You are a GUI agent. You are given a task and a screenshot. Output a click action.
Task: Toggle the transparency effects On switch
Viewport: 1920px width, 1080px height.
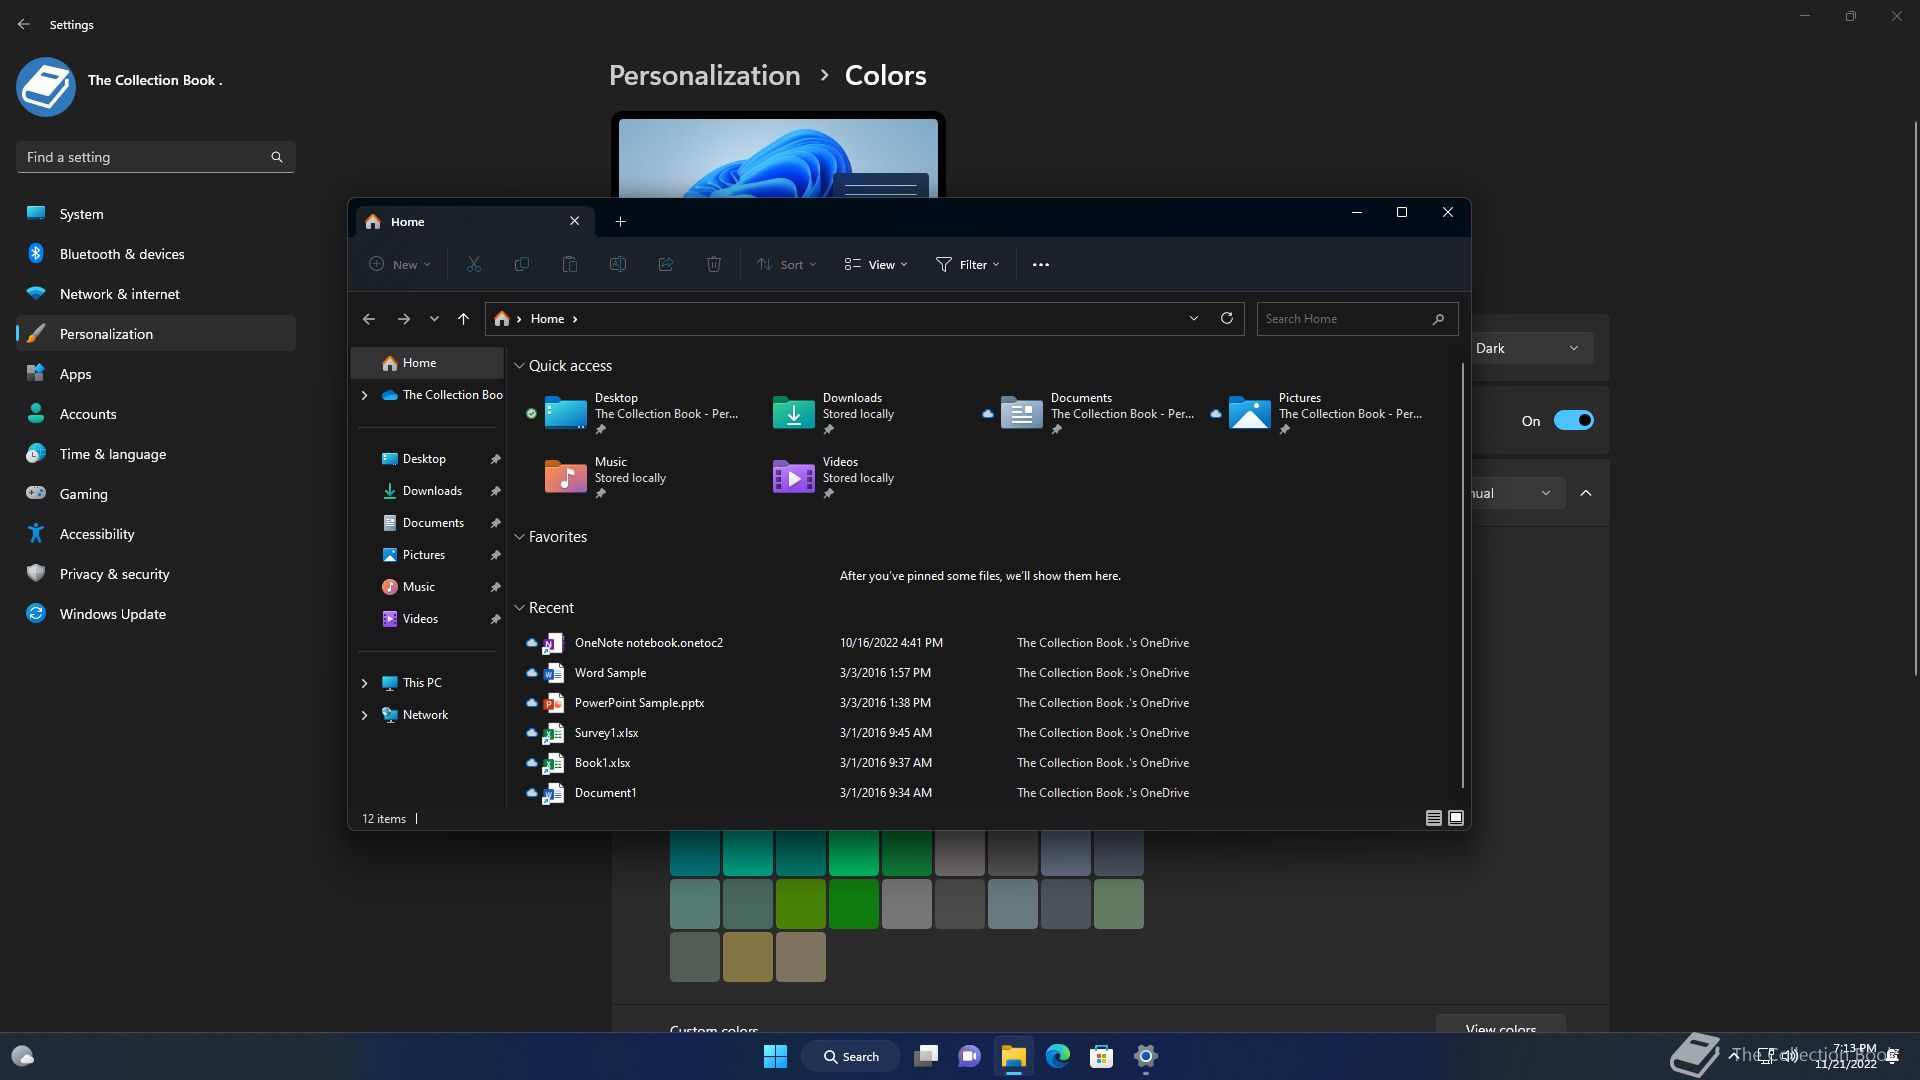click(x=1573, y=421)
